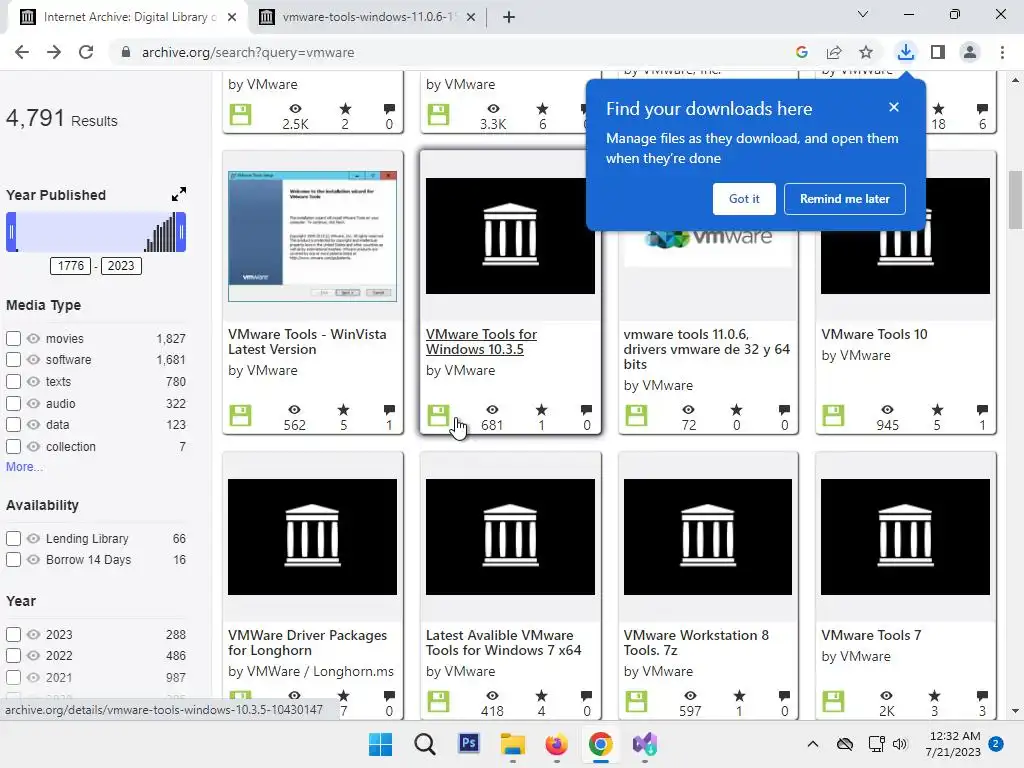Open a new browser tab
Screen dimensions: 1024x768
tap(509, 17)
